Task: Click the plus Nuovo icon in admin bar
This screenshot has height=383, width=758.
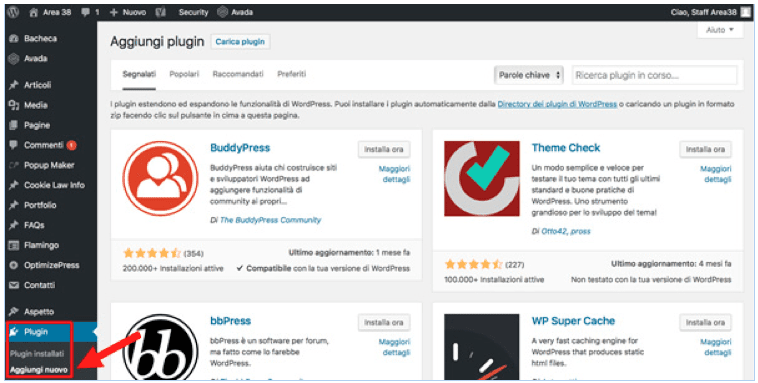Action: 114,13
